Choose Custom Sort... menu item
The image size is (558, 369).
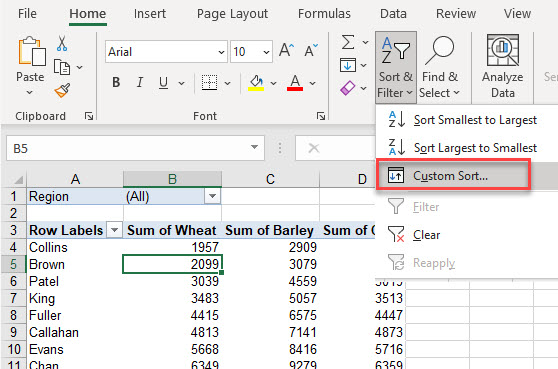pyautogui.click(x=453, y=175)
